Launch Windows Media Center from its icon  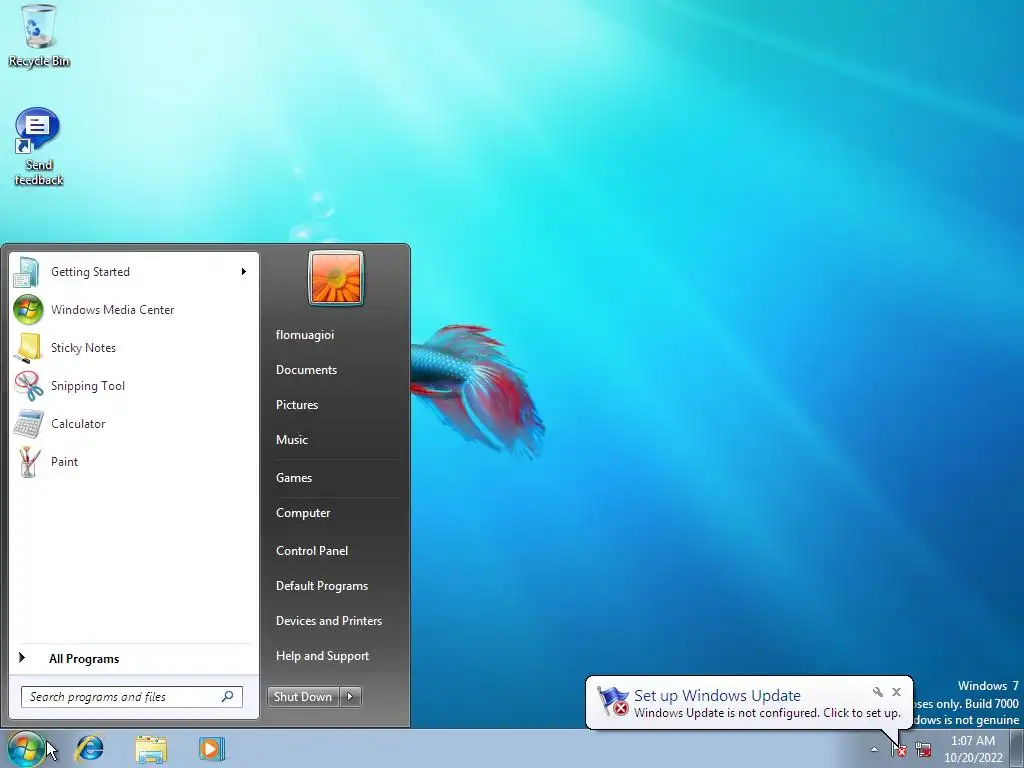coord(28,310)
